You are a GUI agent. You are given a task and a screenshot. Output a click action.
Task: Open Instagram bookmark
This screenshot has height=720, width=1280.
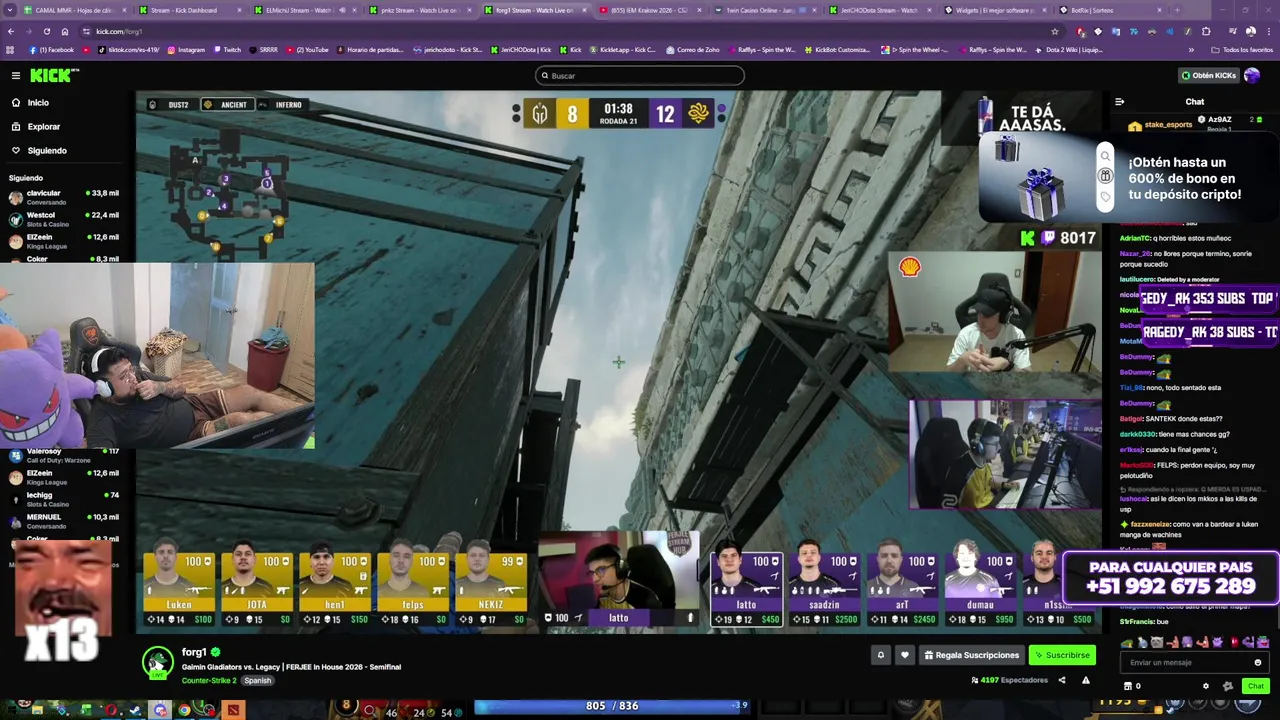186,50
